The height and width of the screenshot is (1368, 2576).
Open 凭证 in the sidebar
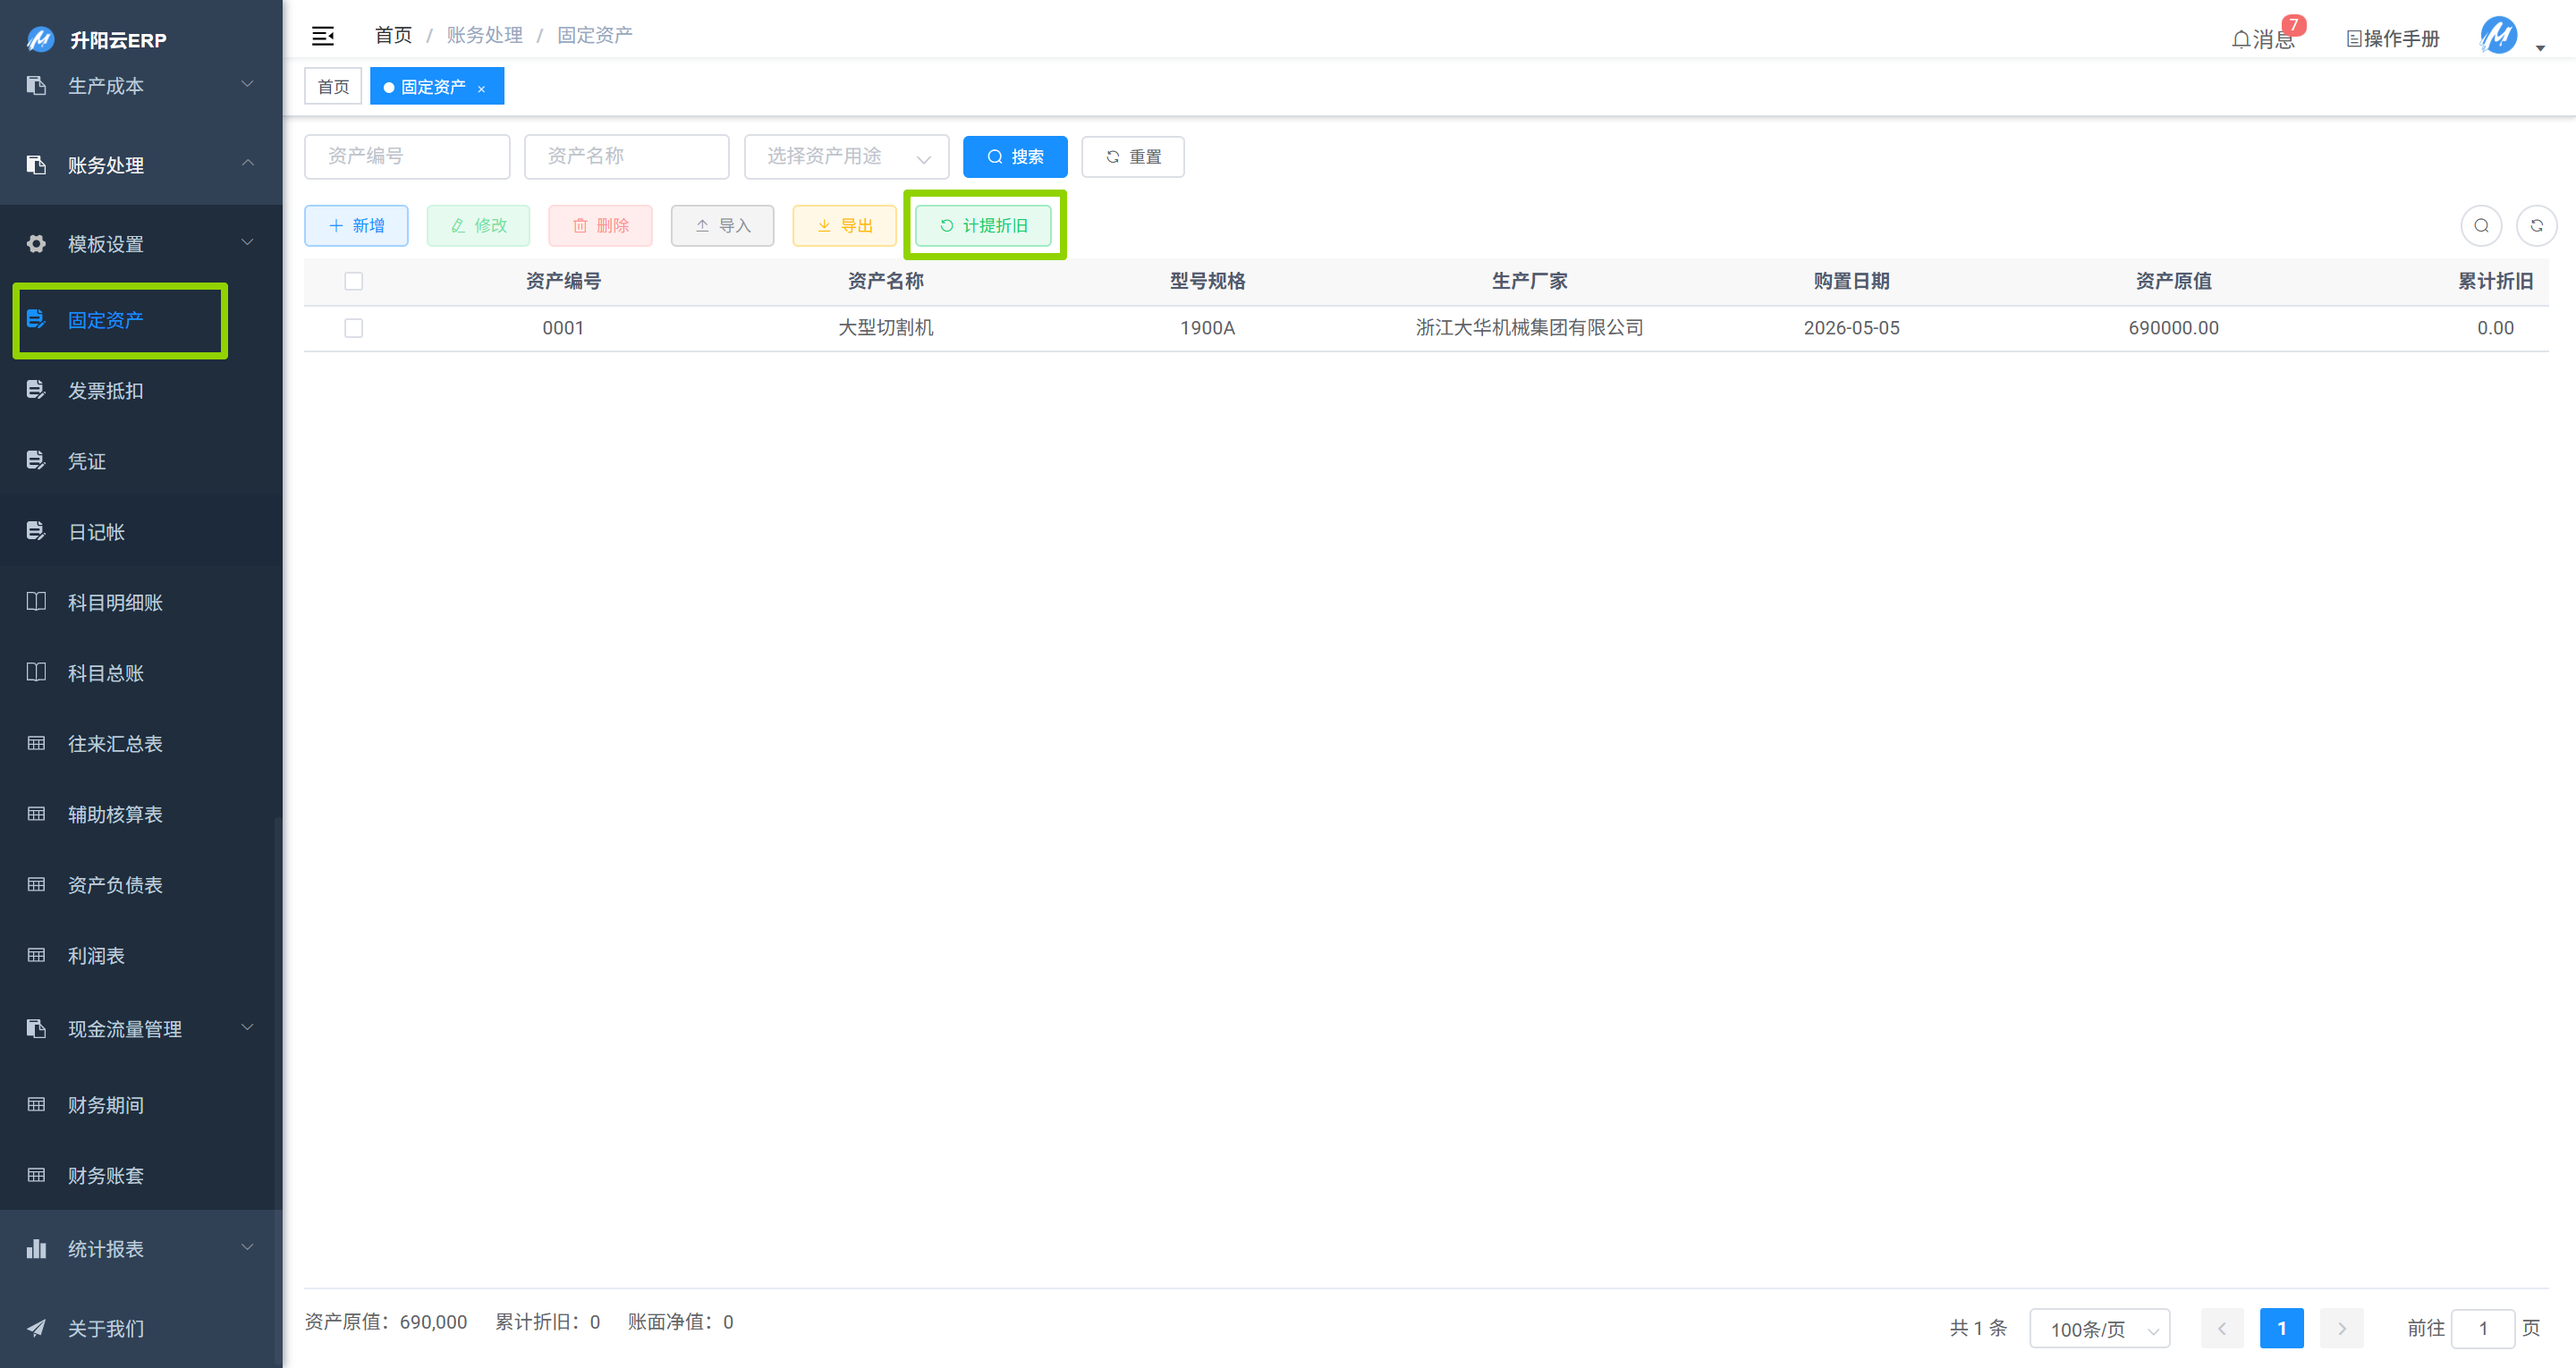[141, 461]
